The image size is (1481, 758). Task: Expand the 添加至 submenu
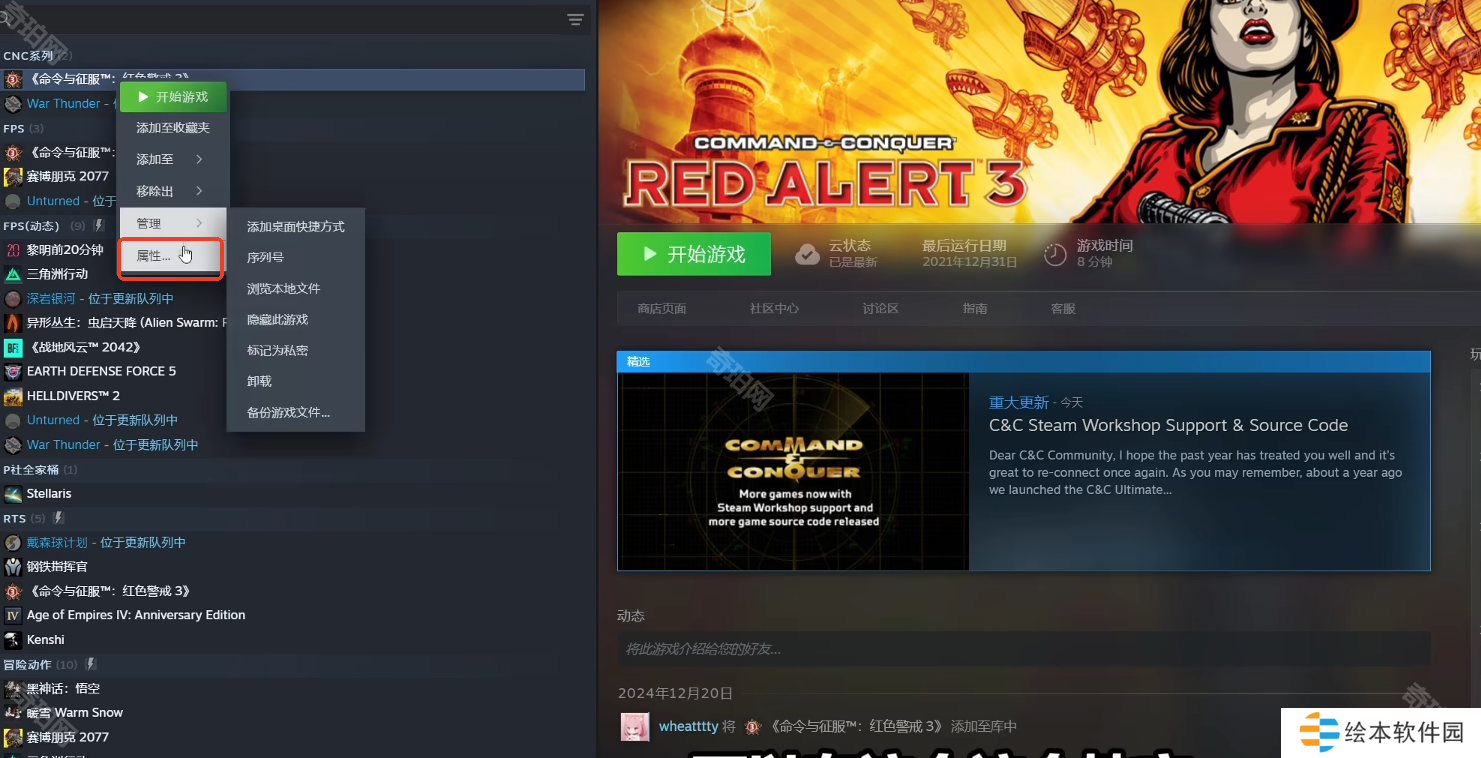[170, 160]
